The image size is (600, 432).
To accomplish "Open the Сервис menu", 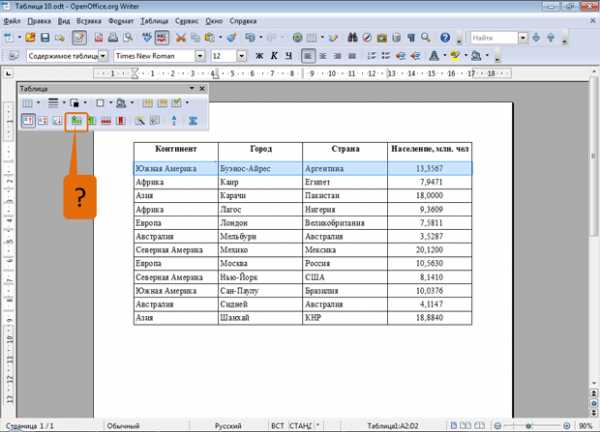I will [187, 21].
